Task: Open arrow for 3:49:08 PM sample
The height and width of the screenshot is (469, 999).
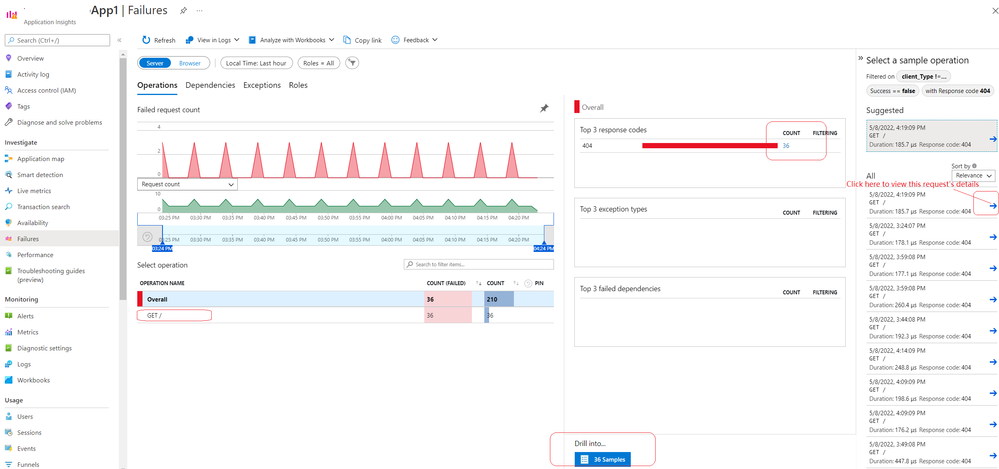Action: point(993,454)
